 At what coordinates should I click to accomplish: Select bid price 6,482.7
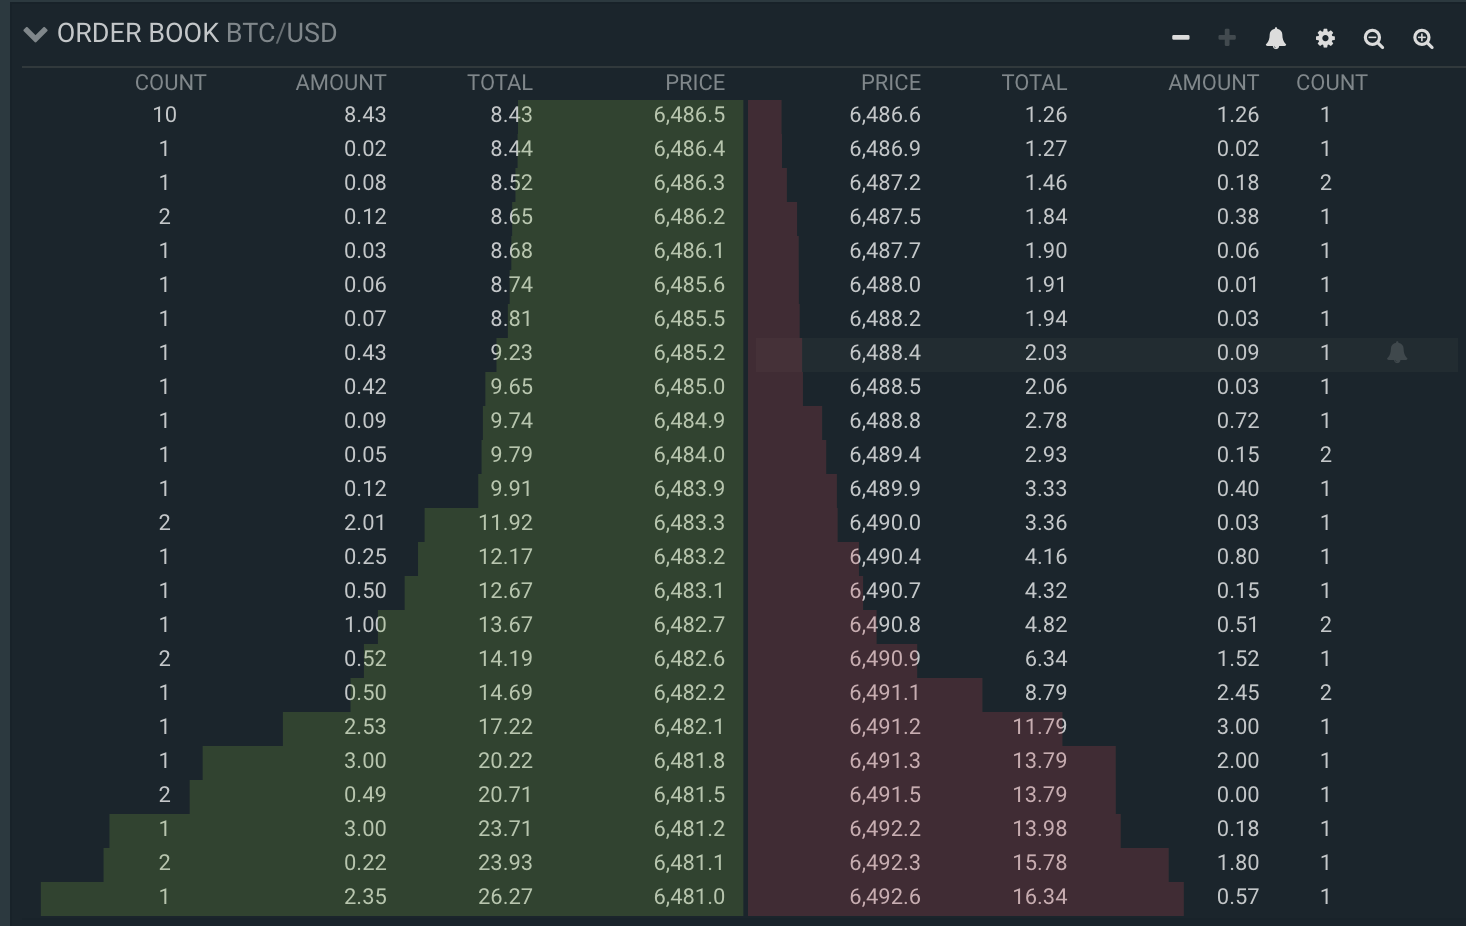(x=689, y=625)
